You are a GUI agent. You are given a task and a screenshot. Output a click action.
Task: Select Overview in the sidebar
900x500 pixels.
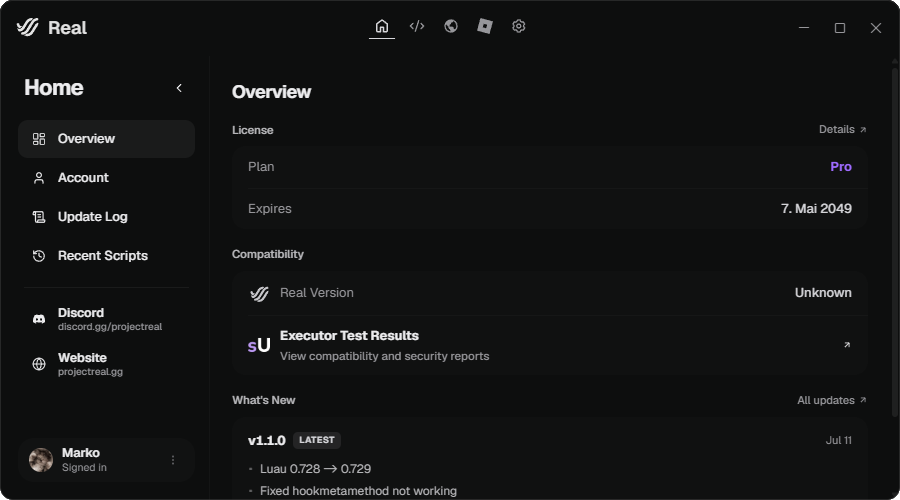coord(106,139)
